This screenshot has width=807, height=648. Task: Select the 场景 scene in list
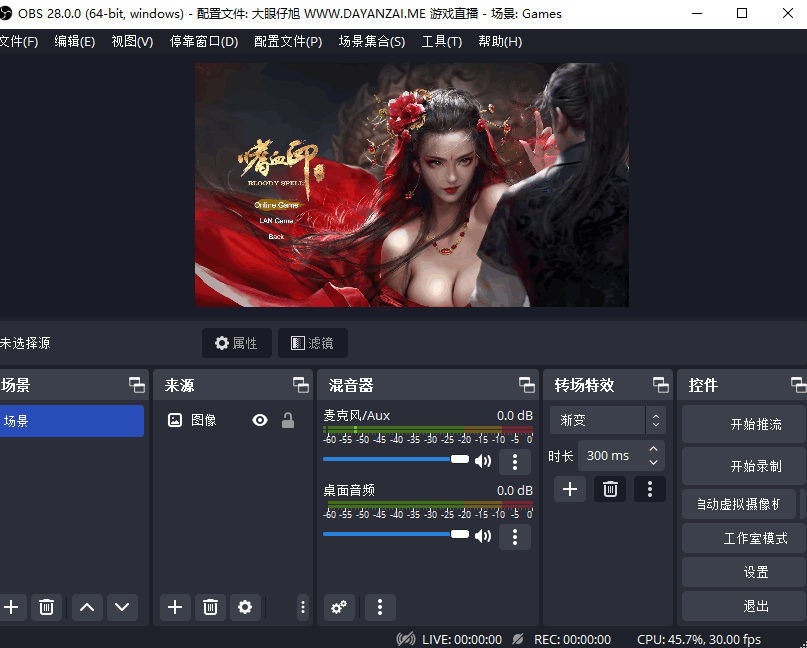click(72, 421)
